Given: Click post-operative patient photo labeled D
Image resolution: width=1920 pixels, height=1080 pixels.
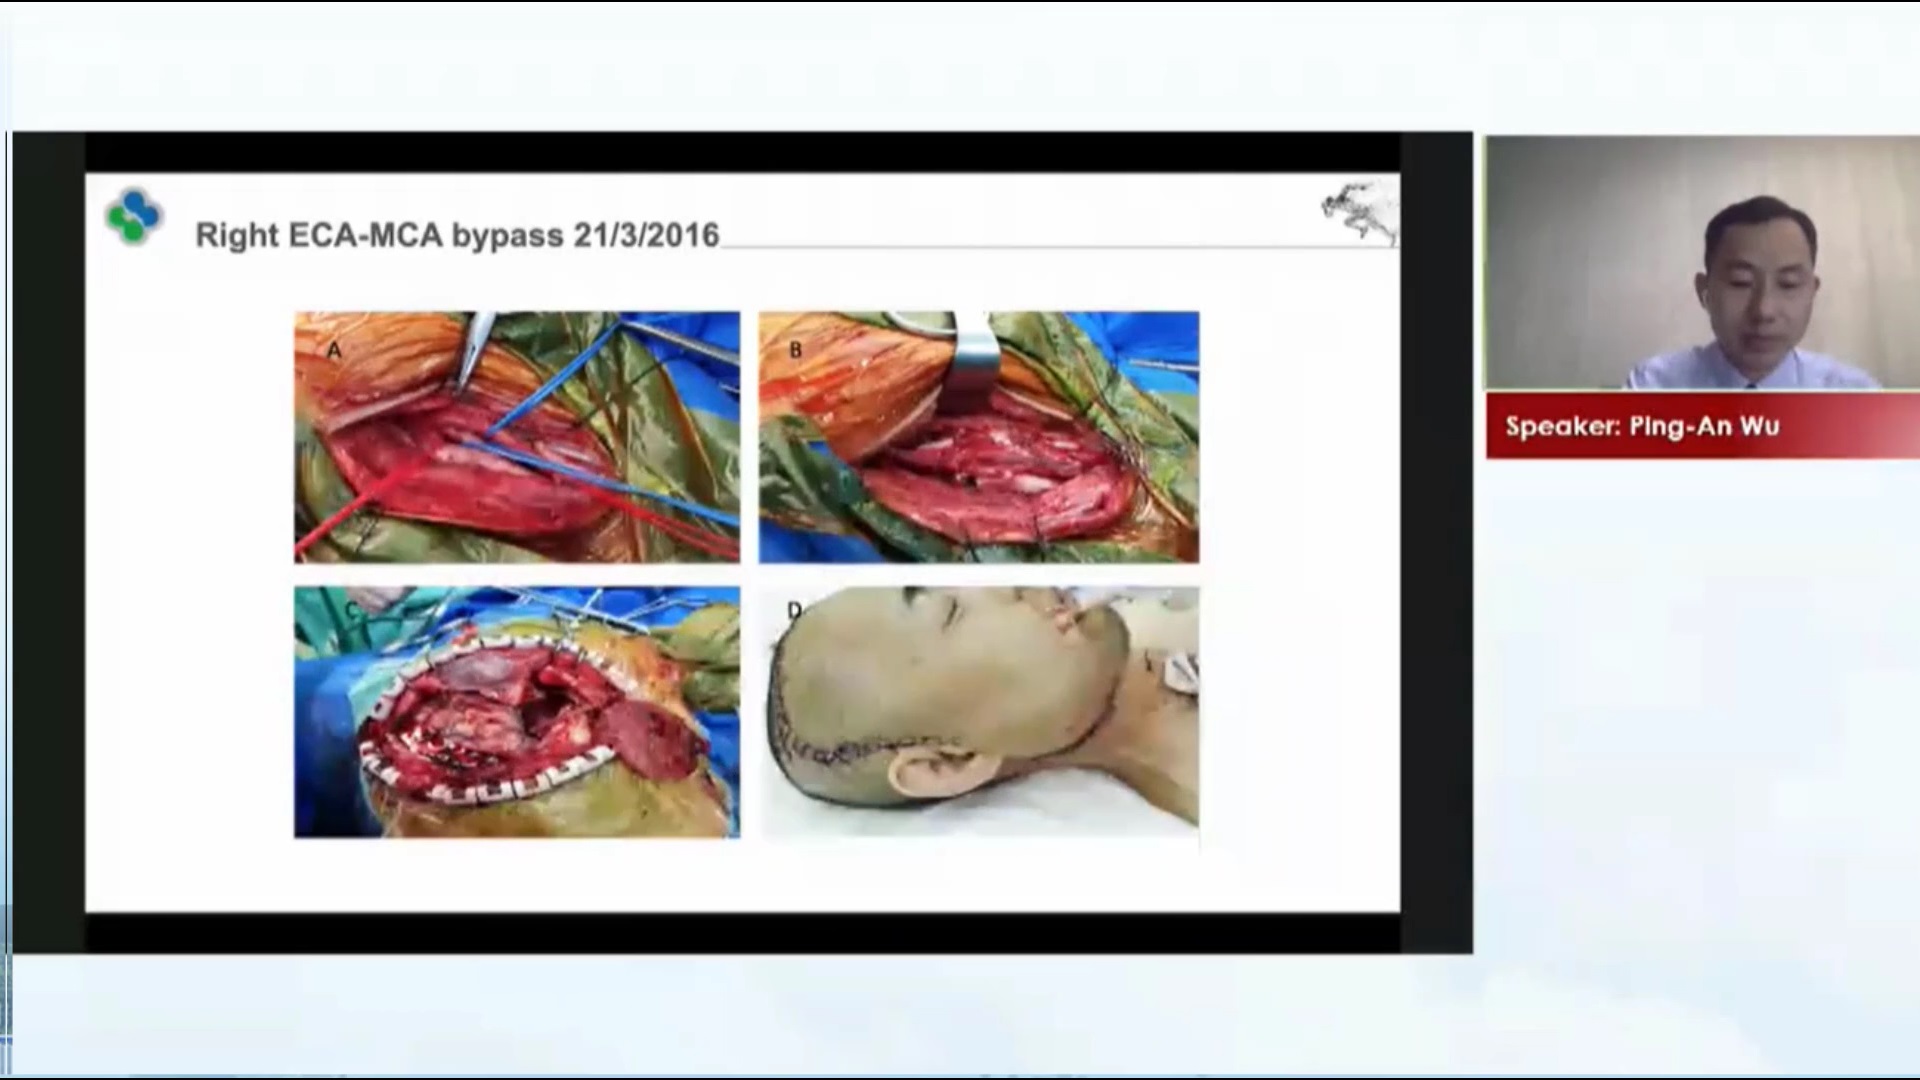Looking at the screenshot, I should point(979,712).
